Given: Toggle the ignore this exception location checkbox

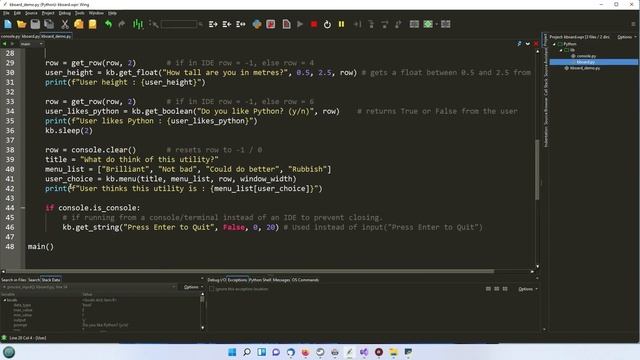Looking at the screenshot, I should [211, 289].
